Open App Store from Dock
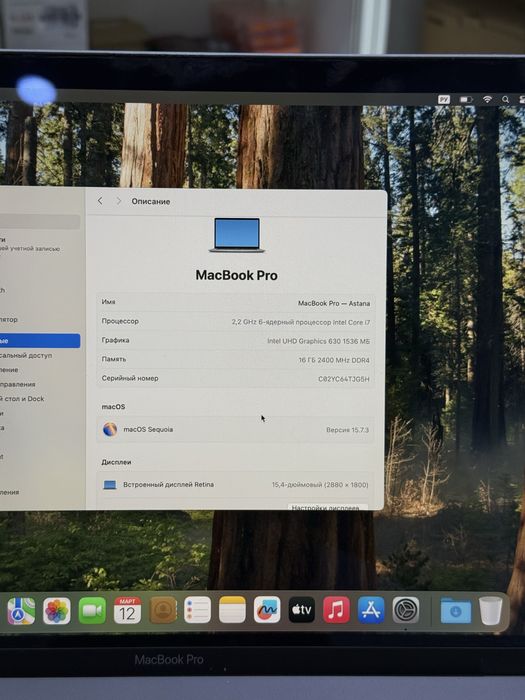The height and width of the screenshot is (700, 525). pos(371,610)
